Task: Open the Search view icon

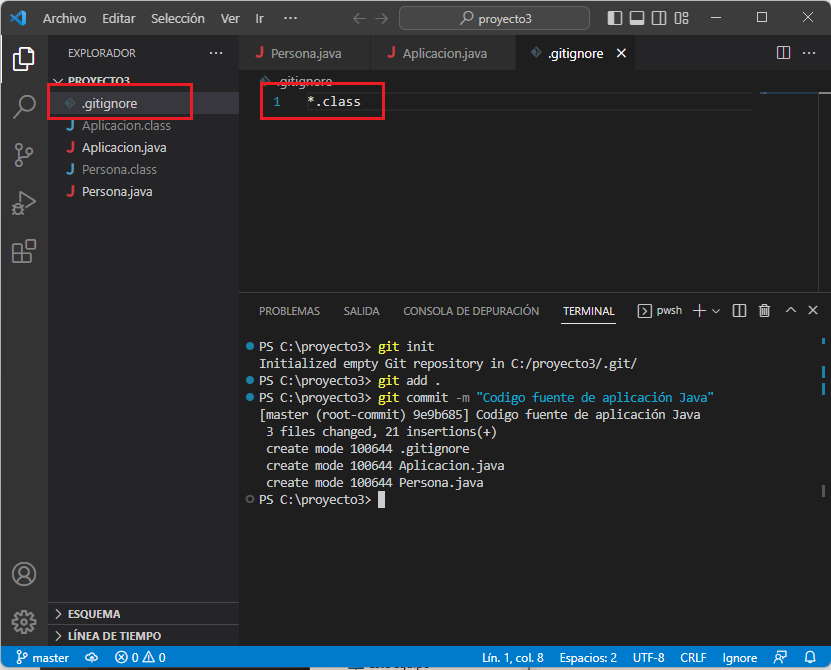Action: tap(23, 107)
